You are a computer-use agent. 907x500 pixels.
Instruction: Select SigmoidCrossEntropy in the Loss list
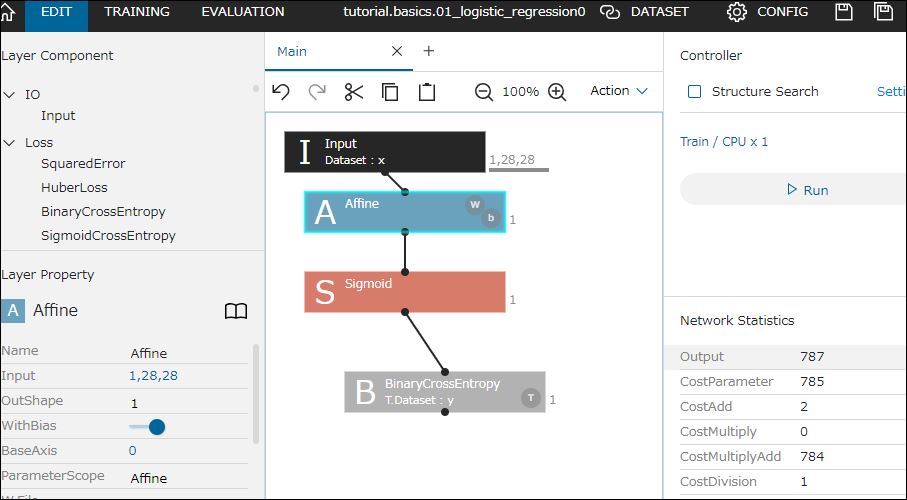click(108, 236)
